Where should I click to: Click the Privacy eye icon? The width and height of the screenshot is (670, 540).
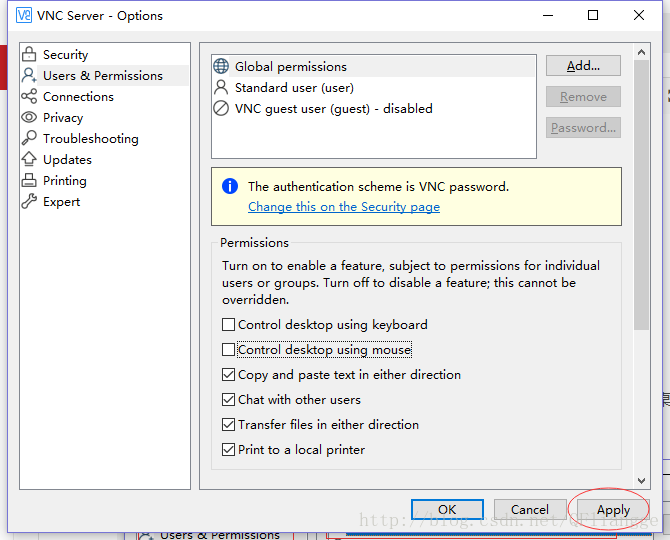tap(29, 117)
